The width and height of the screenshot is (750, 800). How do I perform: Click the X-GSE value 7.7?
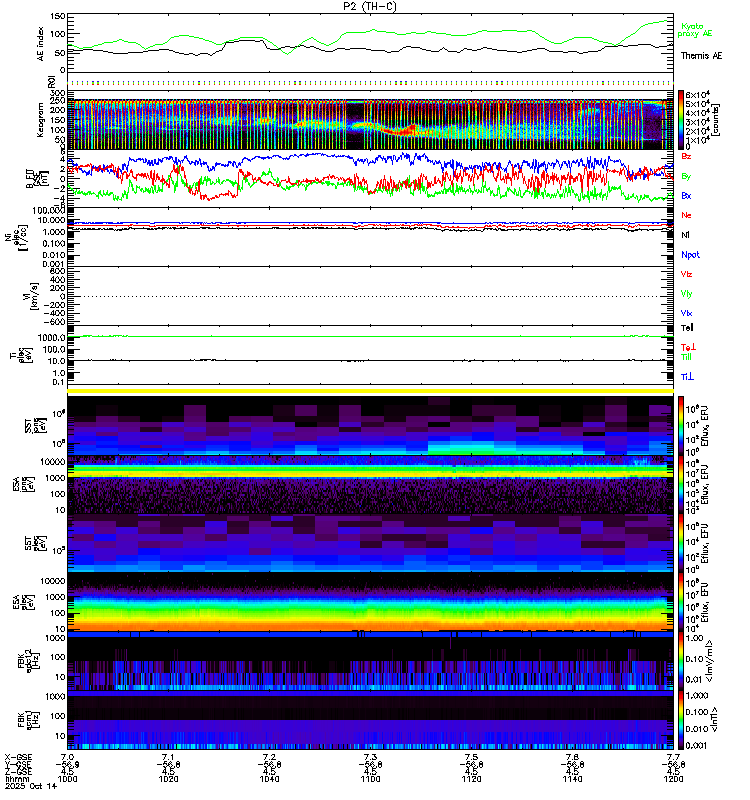(673, 757)
